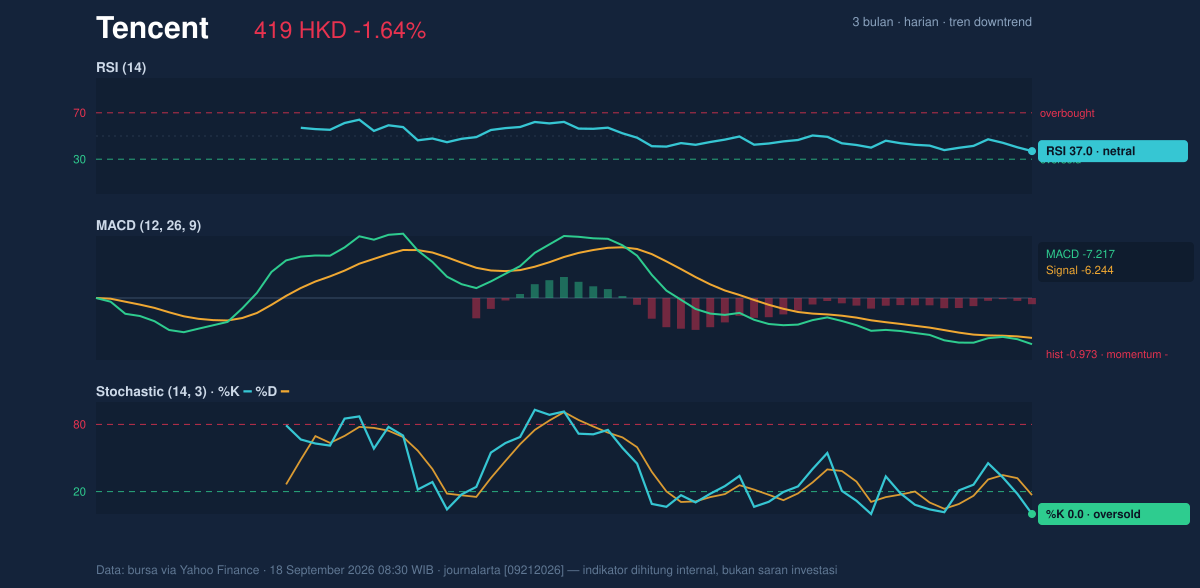Click the RSI (14) panel heading
The image size is (1200, 588).
point(121,67)
